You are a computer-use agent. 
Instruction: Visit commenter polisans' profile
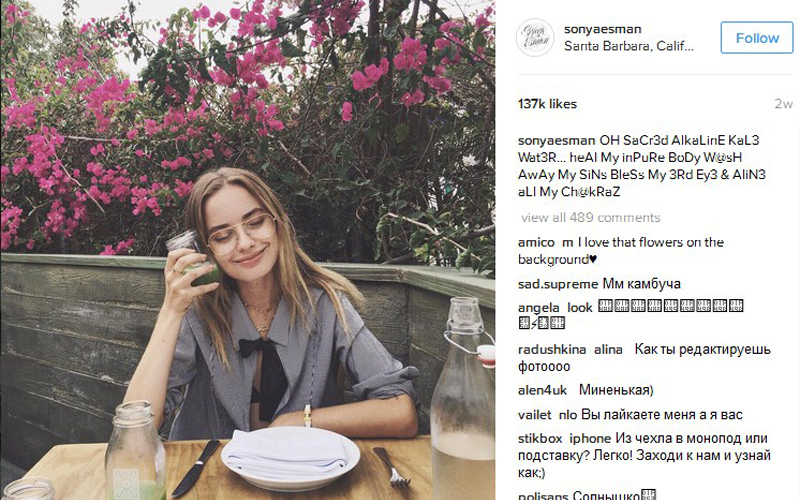pos(543,496)
